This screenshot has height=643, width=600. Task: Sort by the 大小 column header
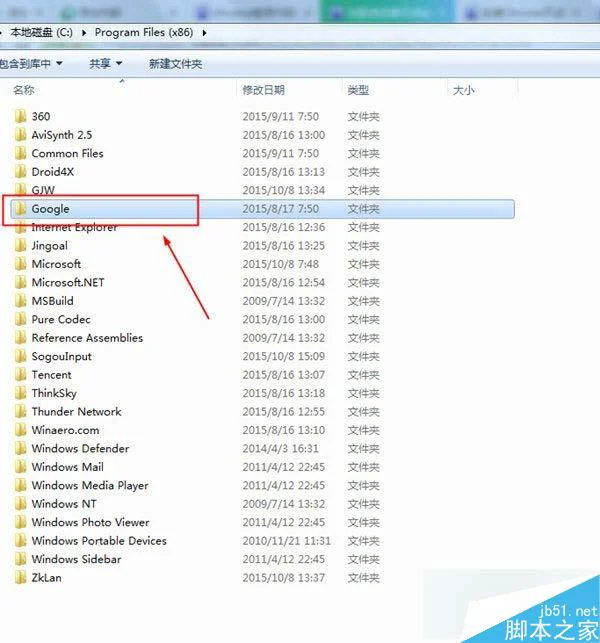coord(463,90)
